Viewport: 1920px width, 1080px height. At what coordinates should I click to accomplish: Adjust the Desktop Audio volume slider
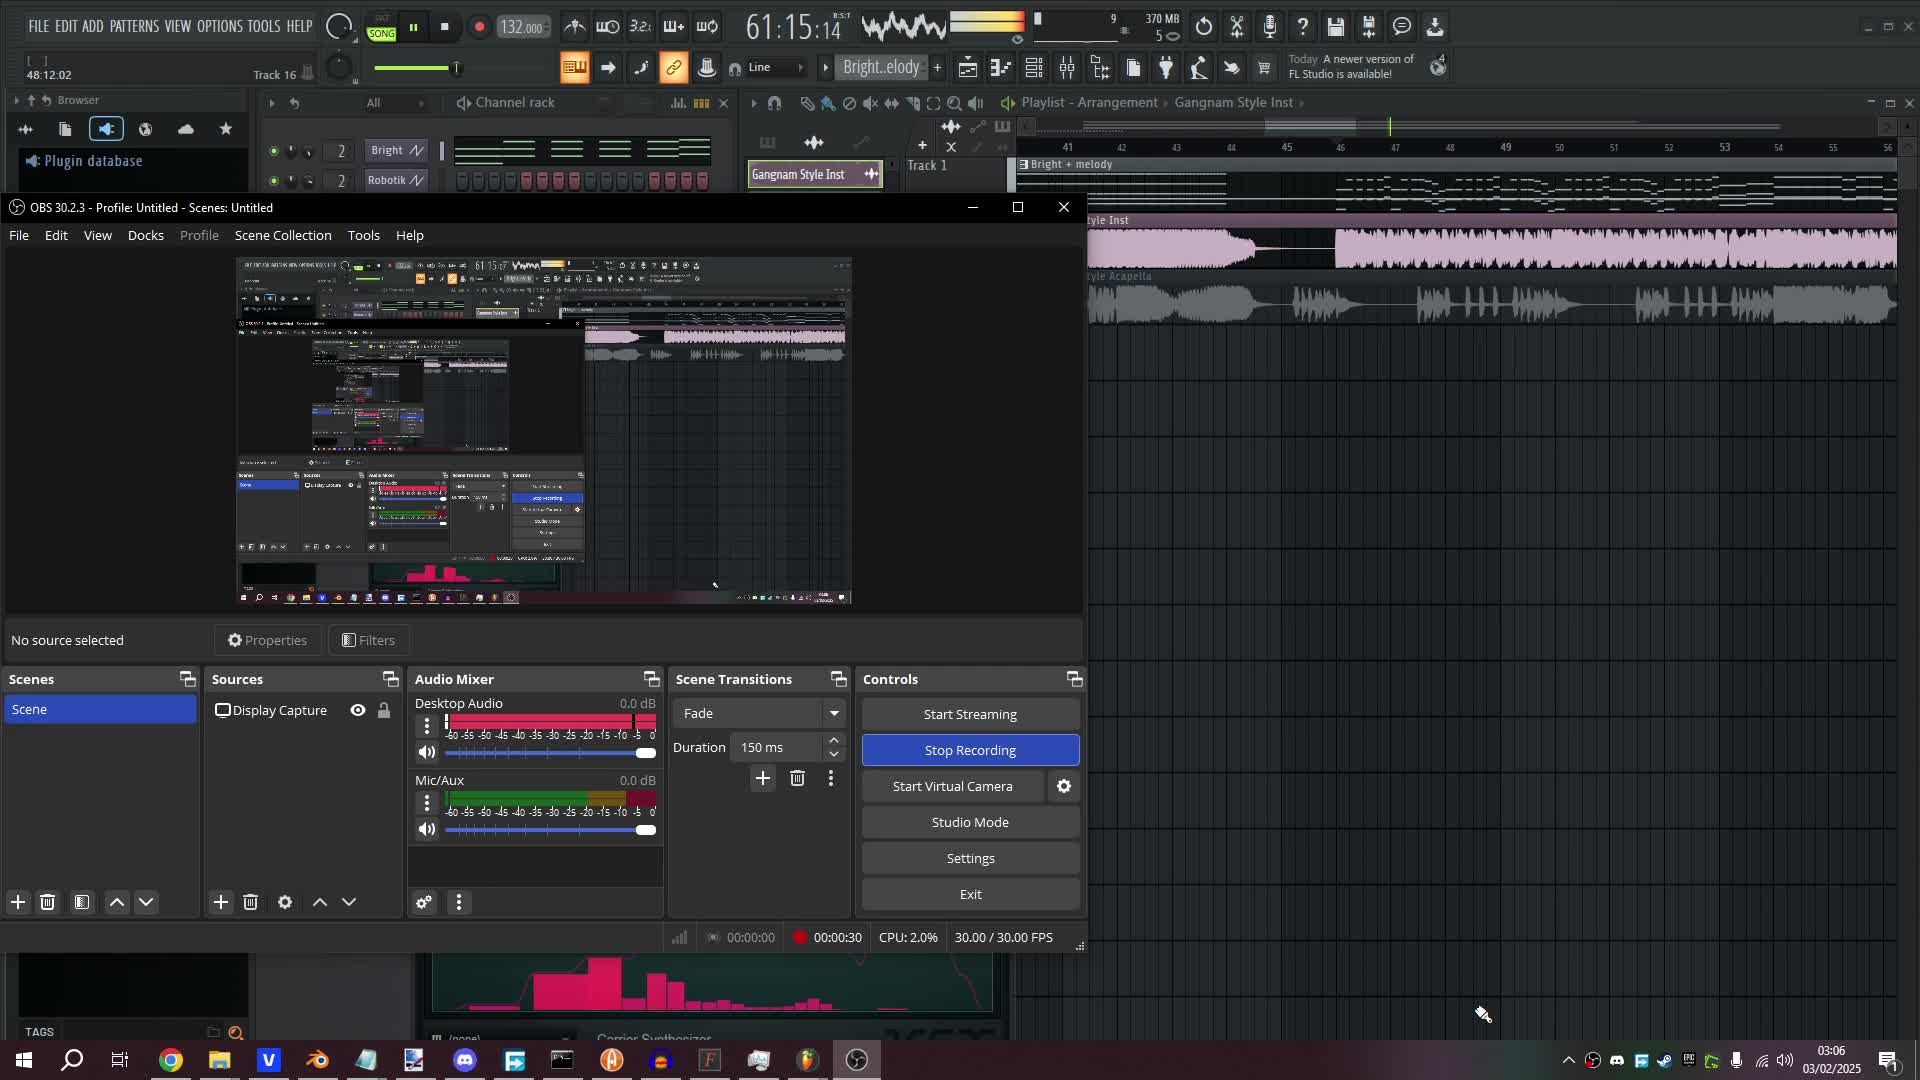550,752
